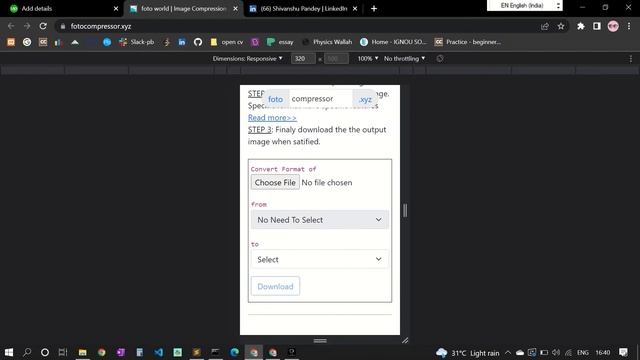
Task: Open OneNote from taskbar
Action: [x=120, y=352]
